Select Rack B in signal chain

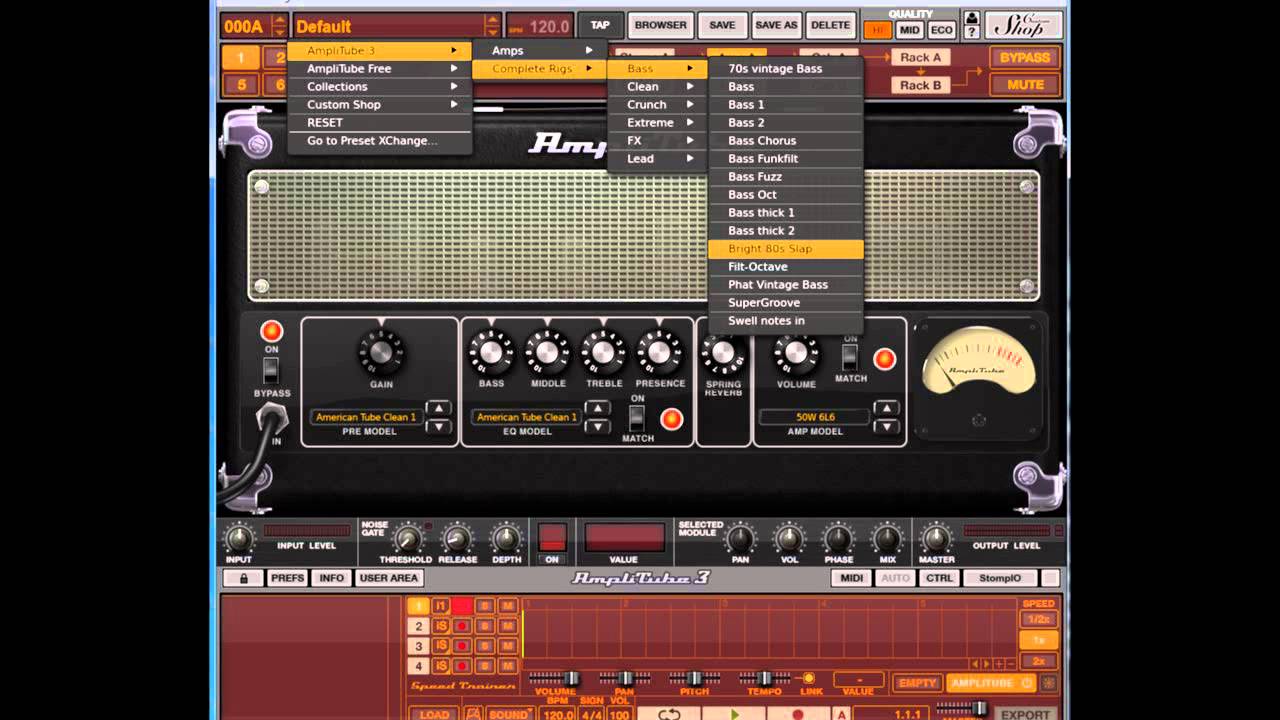click(920, 85)
